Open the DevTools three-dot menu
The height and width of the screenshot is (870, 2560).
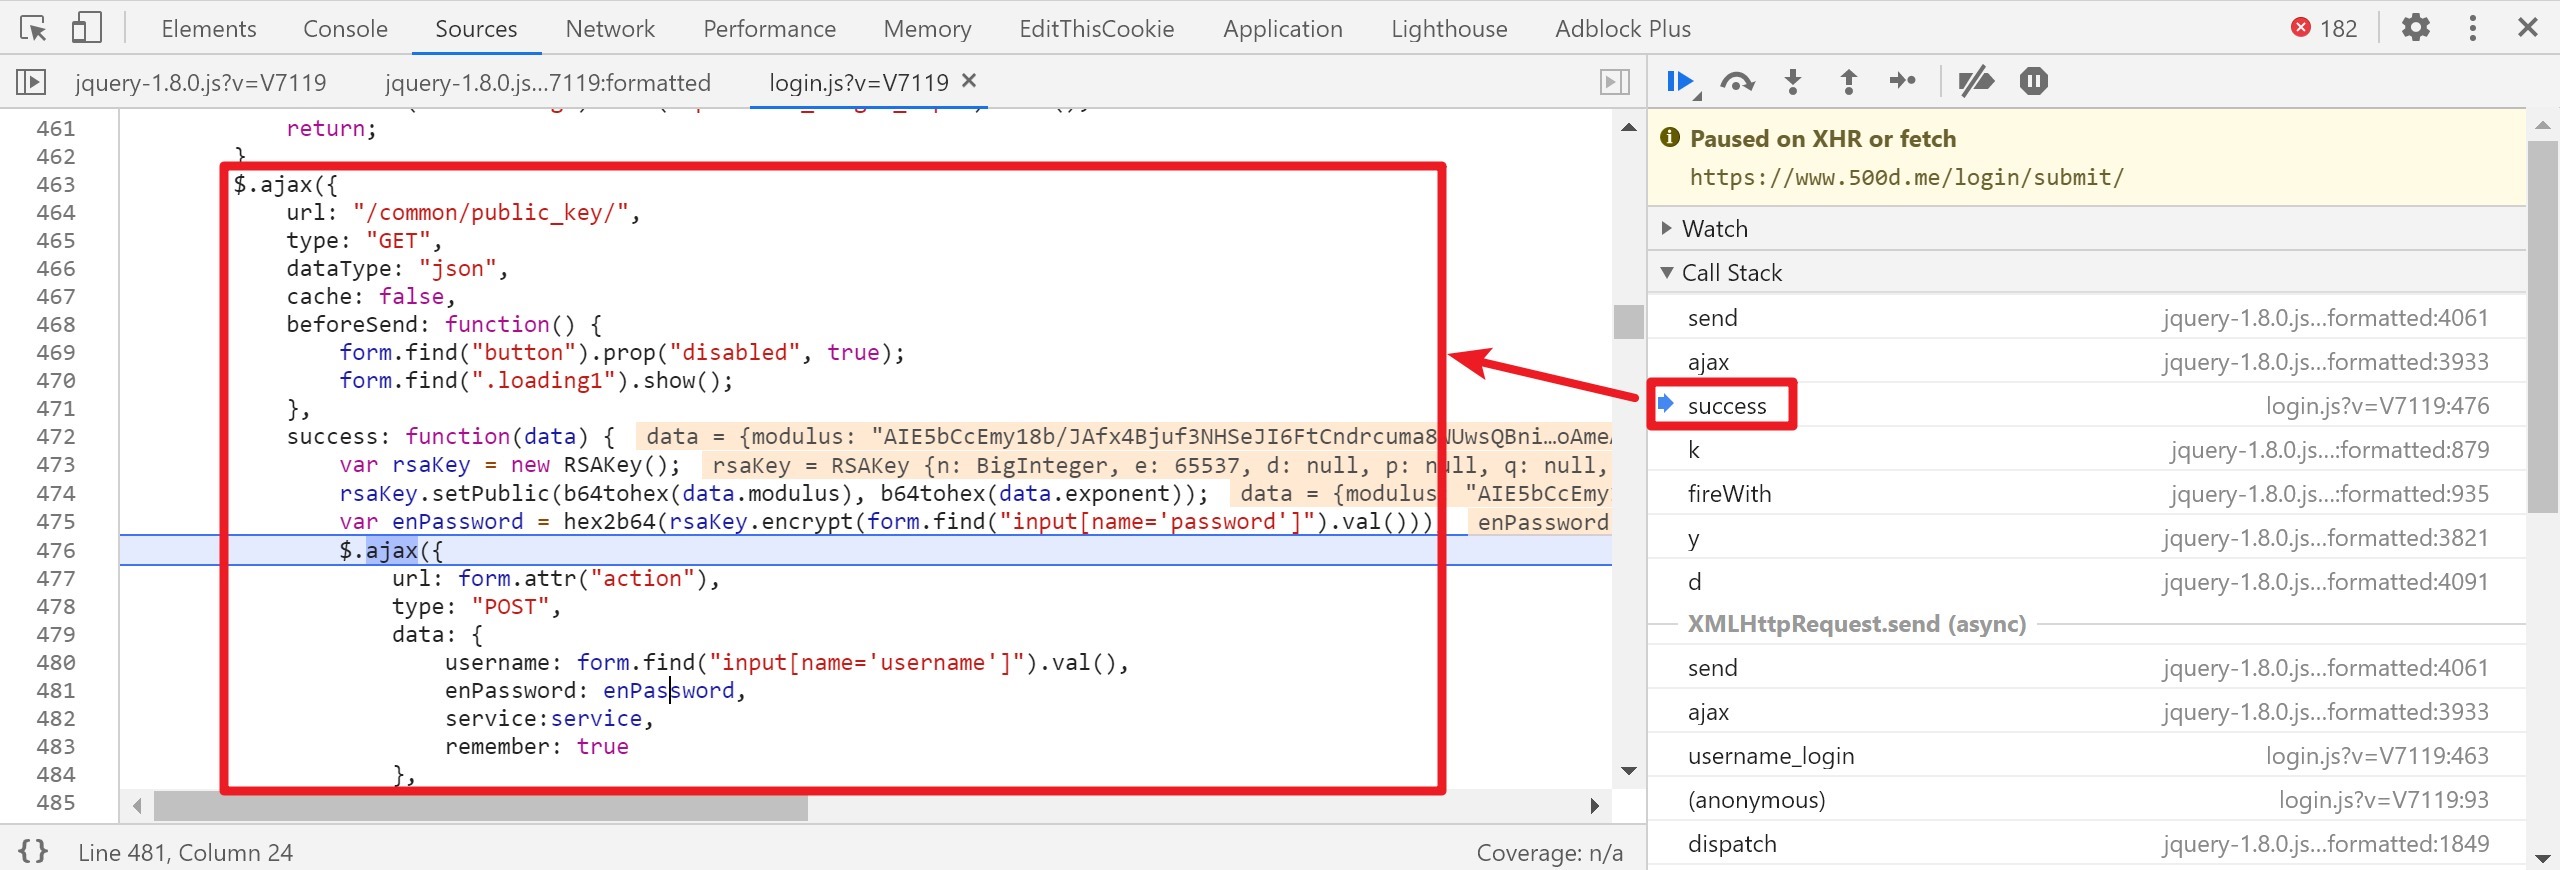tap(2473, 28)
